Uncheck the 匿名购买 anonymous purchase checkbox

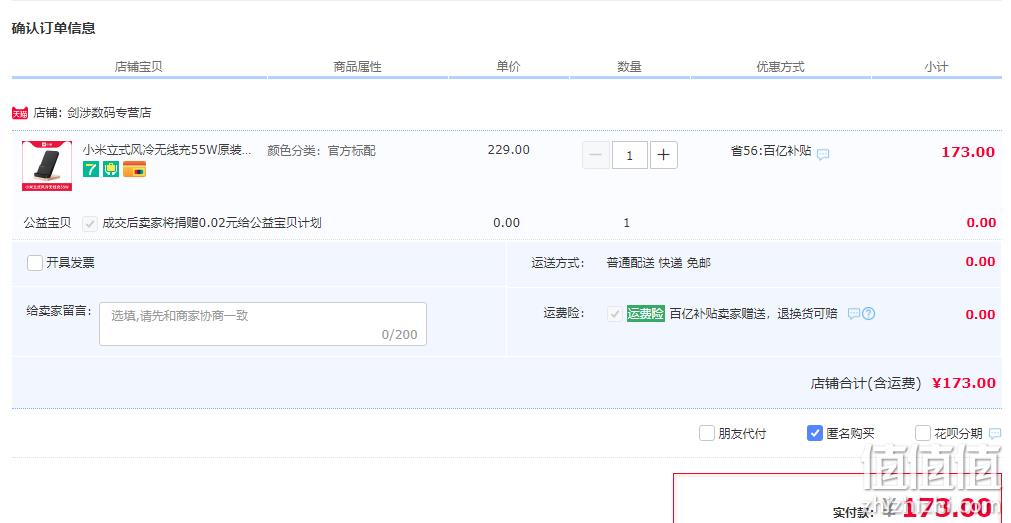814,433
